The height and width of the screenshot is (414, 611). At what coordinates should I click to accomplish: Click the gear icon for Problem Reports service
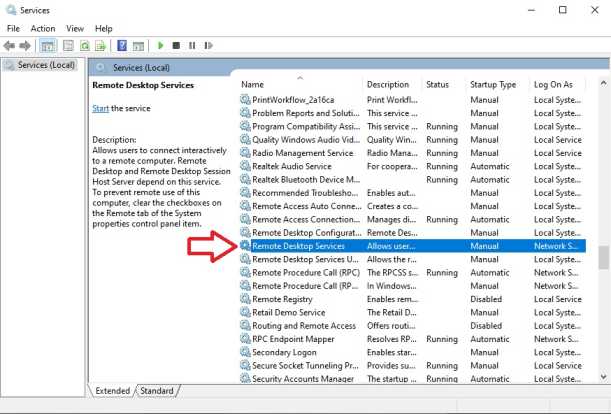[245, 113]
